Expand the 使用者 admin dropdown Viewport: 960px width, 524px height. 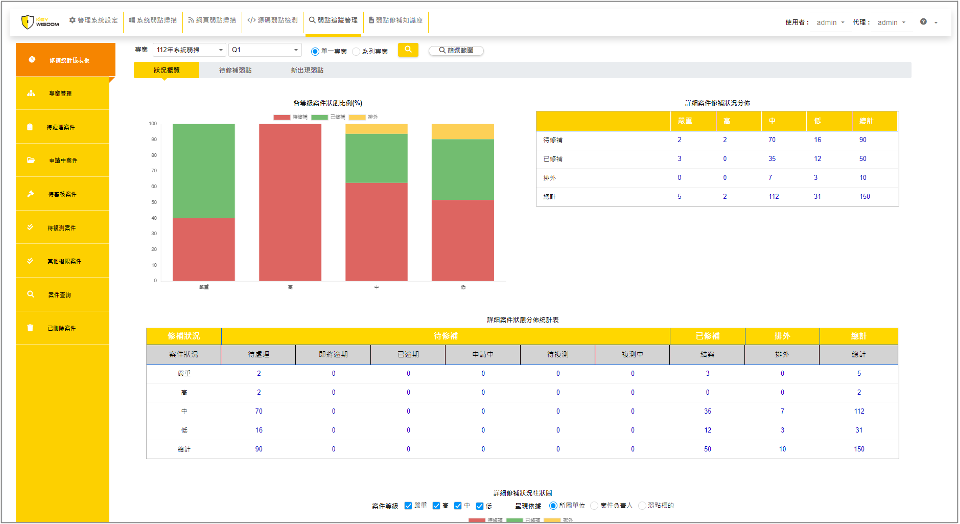click(x=830, y=21)
